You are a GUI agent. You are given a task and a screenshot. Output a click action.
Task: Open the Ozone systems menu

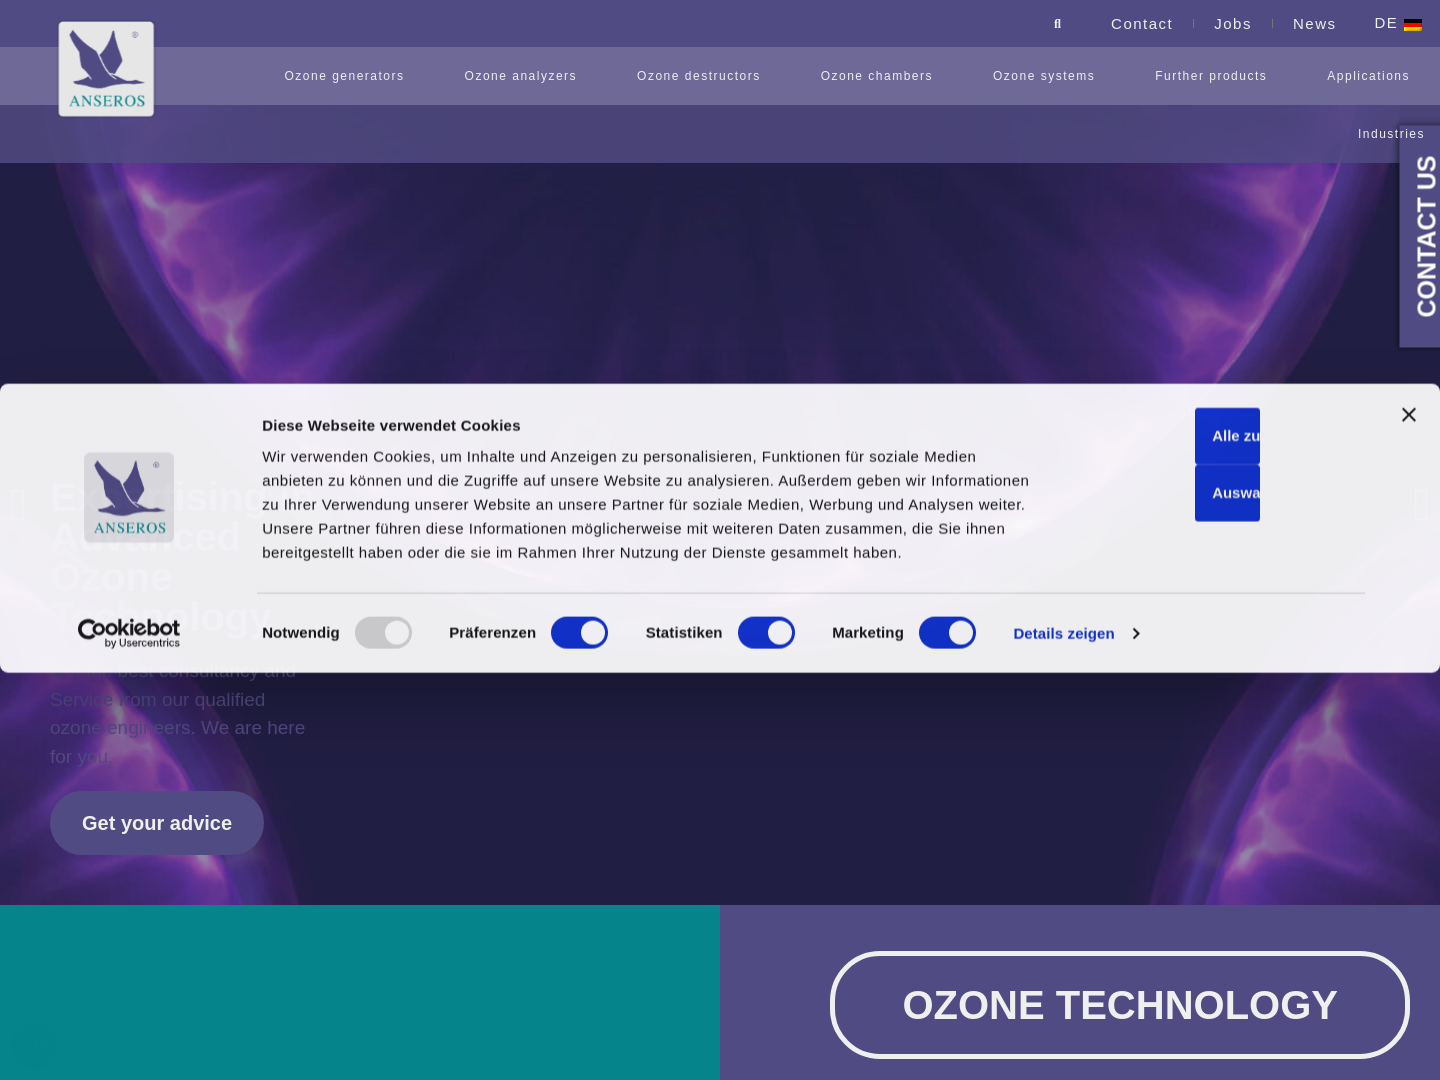(x=1043, y=76)
